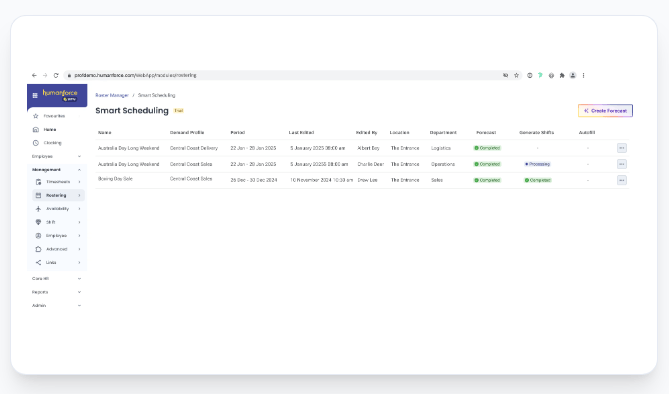Open the Employee item under Management via its person icon

[38, 236]
